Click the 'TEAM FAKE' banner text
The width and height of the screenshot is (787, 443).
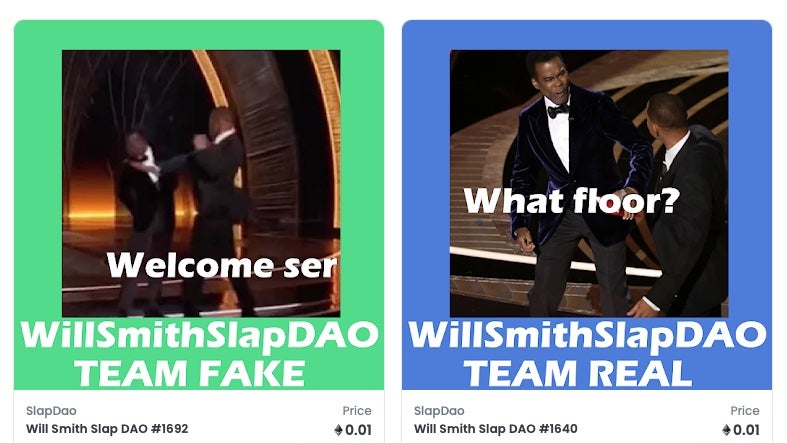[190, 373]
